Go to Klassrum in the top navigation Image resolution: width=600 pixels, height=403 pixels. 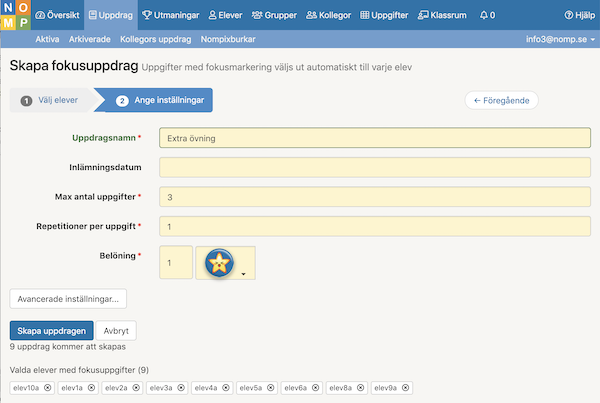pyautogui.click(x=442, y=15)
